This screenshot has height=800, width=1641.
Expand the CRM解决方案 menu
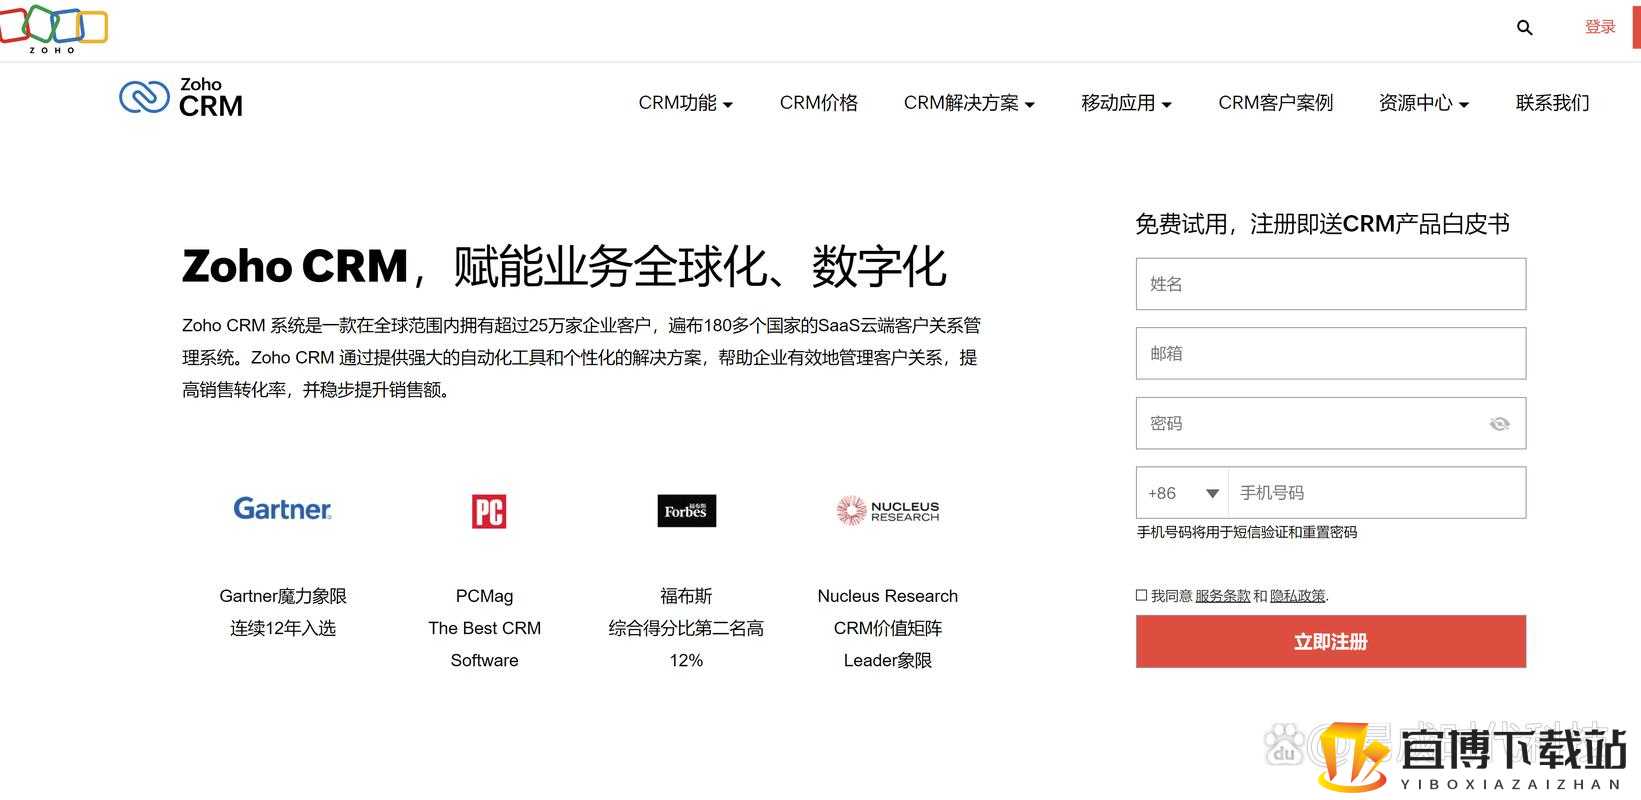point(969,103)
